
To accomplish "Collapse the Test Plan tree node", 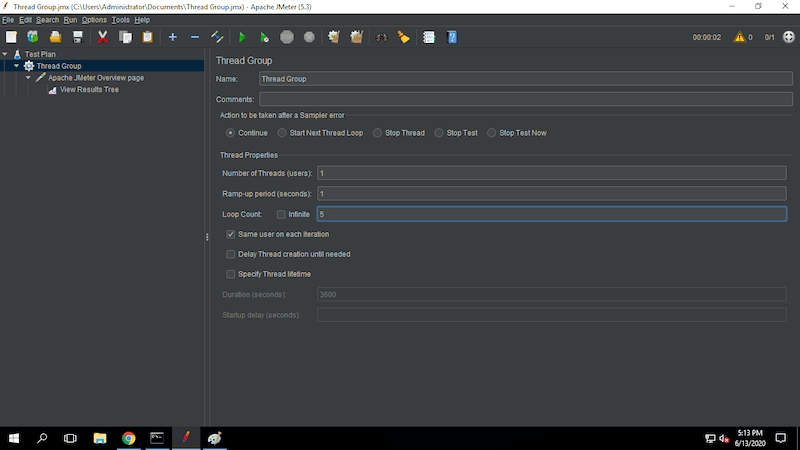I will 5,54.
